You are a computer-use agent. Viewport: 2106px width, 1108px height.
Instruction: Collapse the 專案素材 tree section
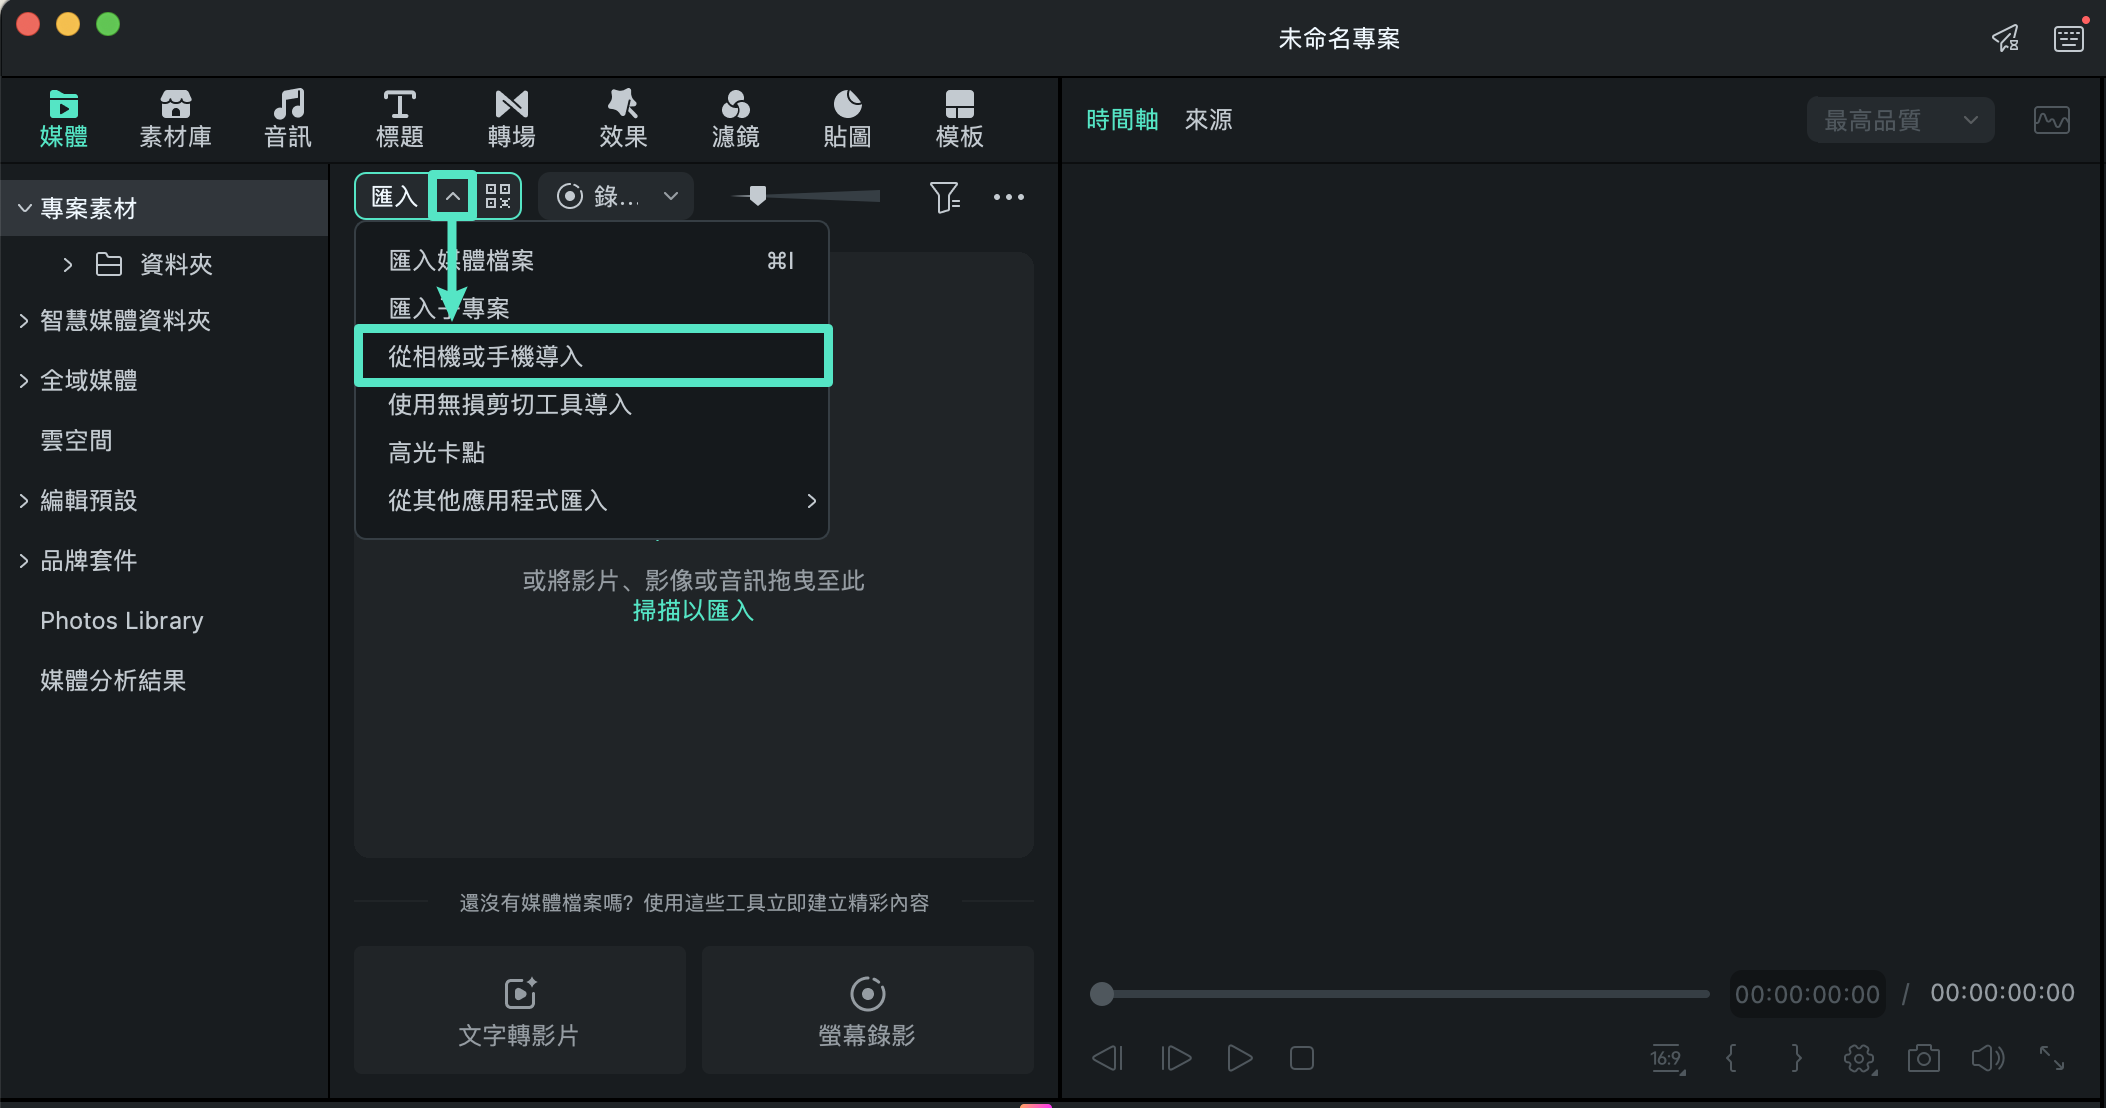pyautogui.click(x=25, y=208)
